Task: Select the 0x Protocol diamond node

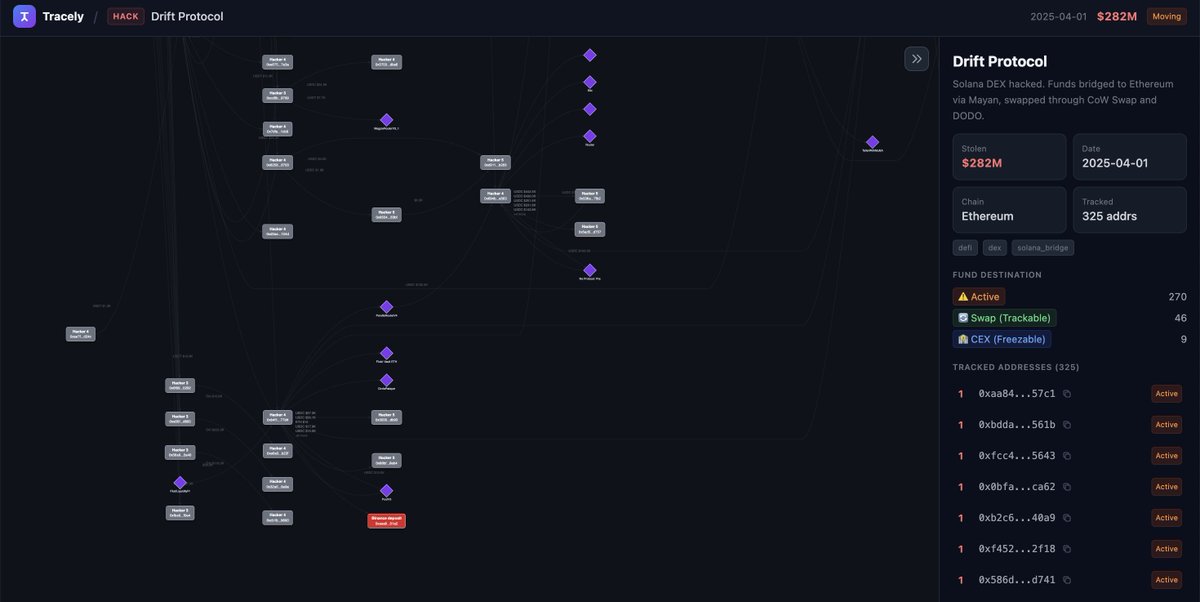Action: pos(590,270)
